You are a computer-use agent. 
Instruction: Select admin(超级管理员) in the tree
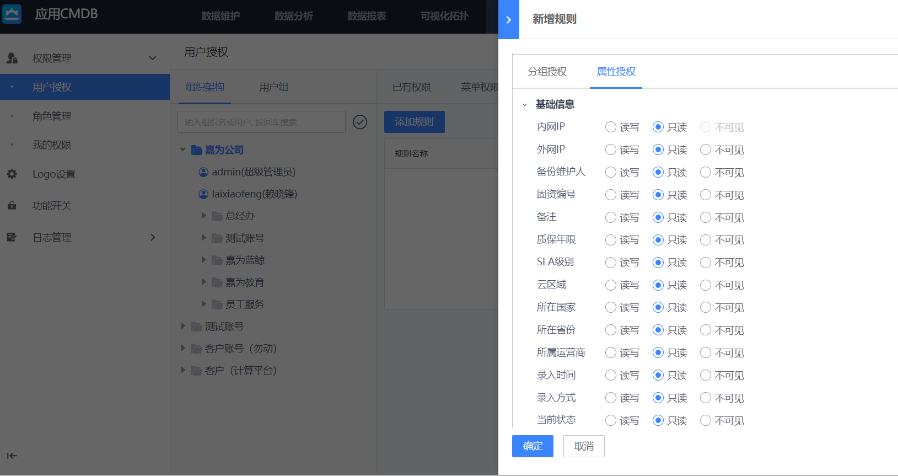tap(253, 172)
